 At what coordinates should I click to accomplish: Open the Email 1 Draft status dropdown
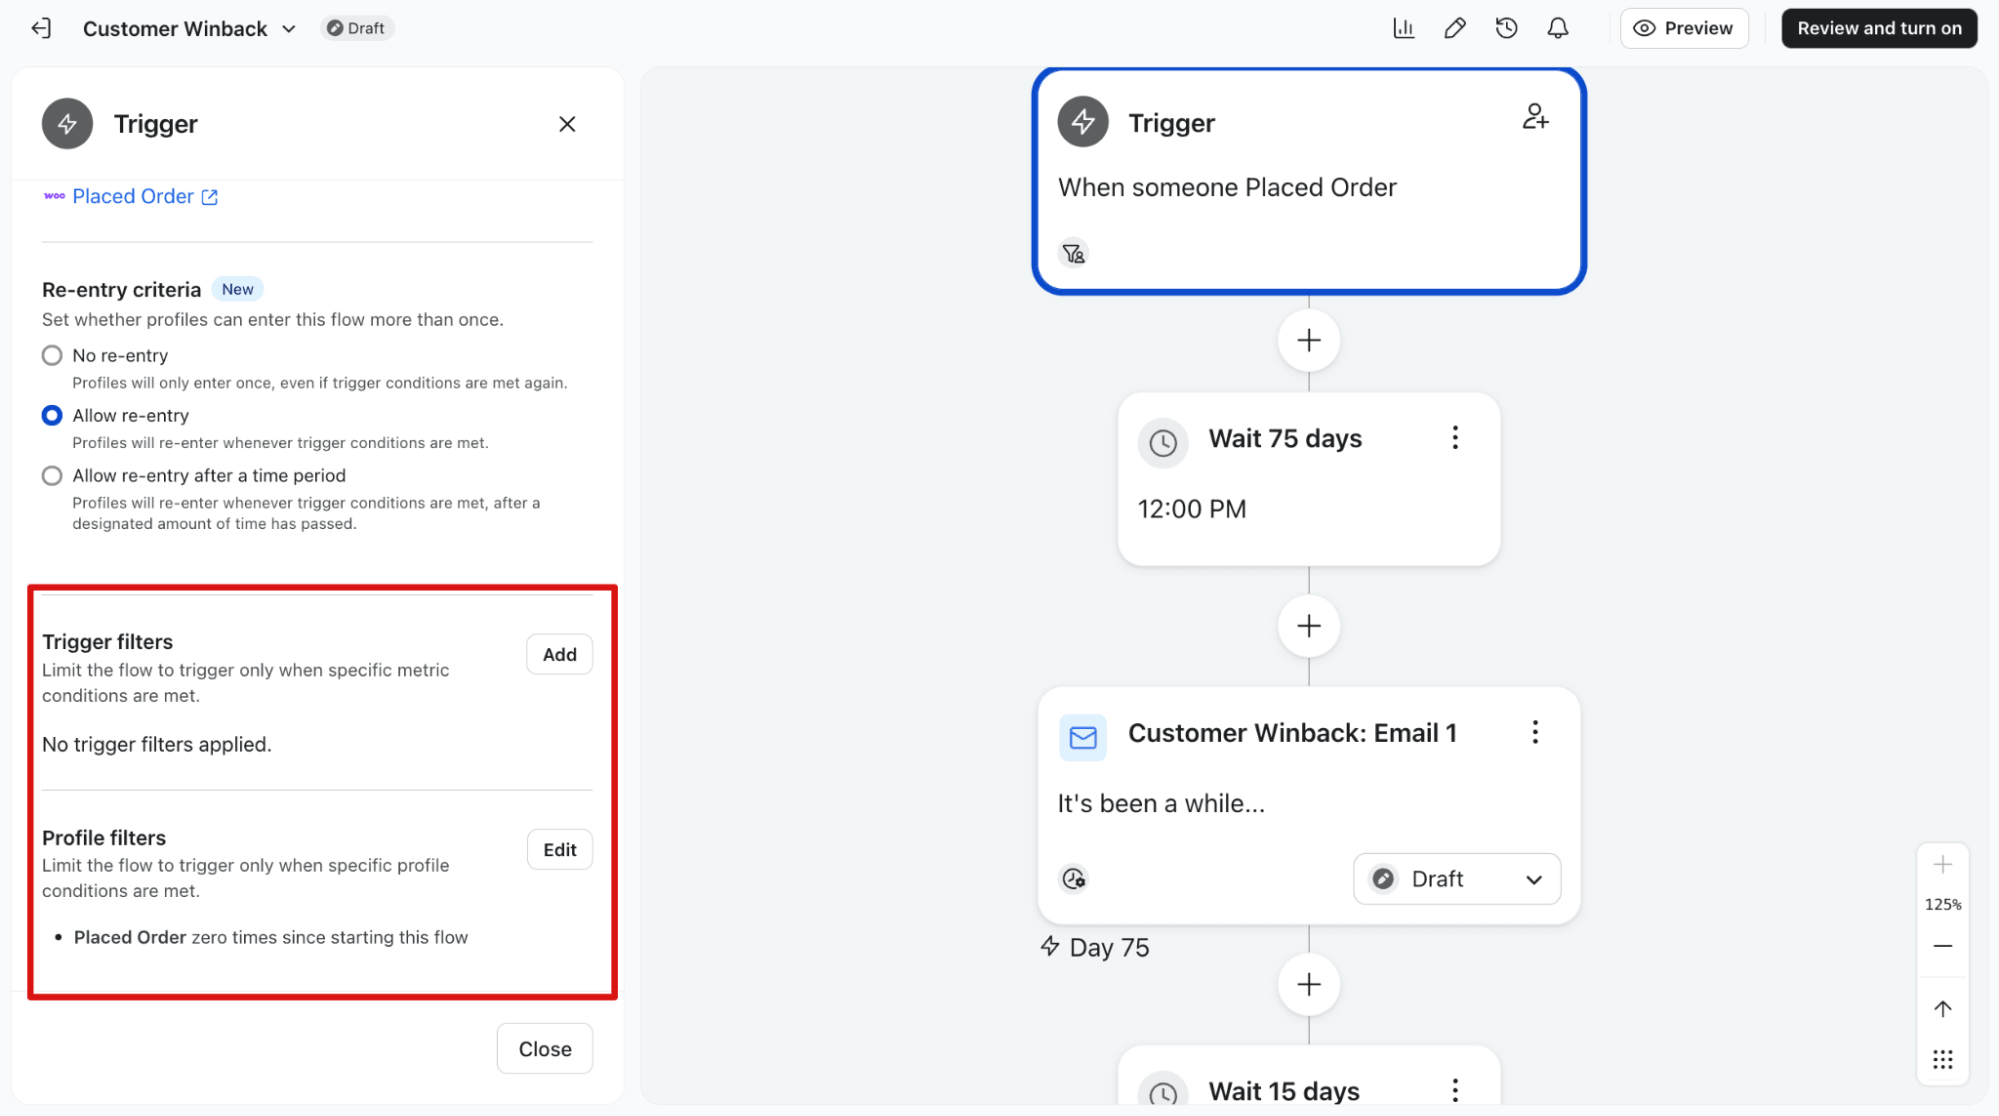point(1457,879)
